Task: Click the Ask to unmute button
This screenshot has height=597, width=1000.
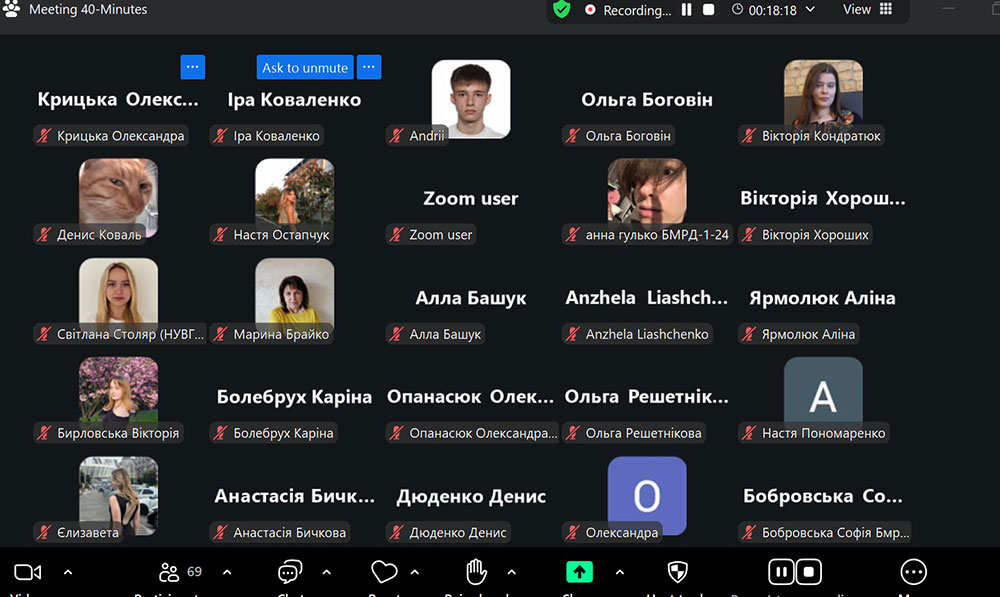Action: pos(305,67)
